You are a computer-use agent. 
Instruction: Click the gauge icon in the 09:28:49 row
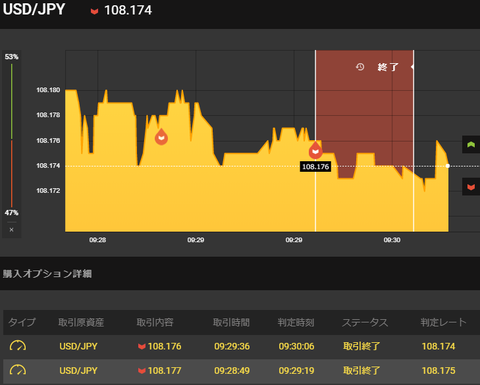coord(18,370)
